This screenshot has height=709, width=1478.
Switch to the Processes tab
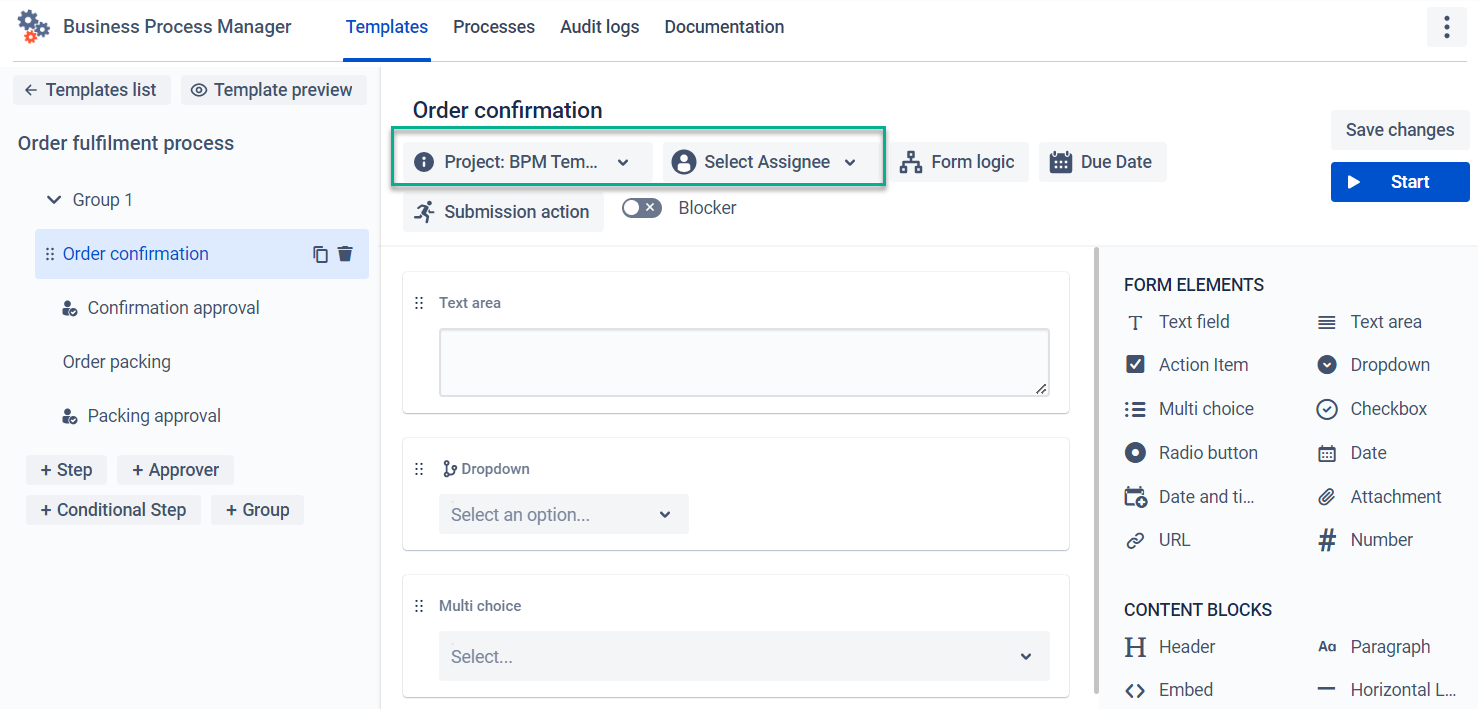494,27
